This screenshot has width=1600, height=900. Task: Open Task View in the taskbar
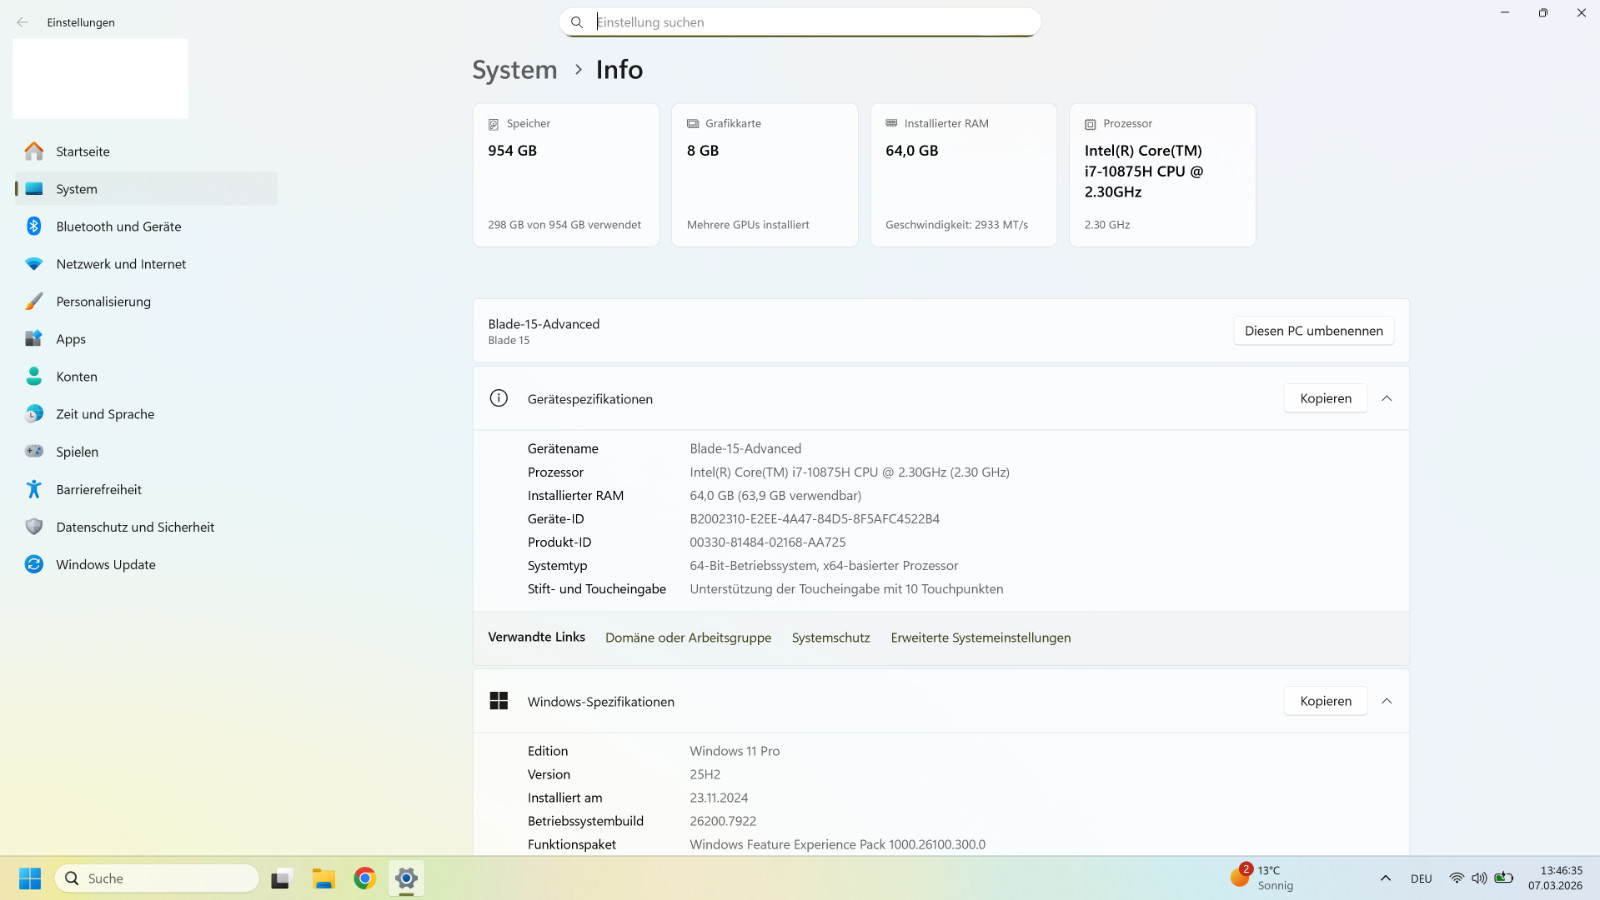(x=281, y=878)
